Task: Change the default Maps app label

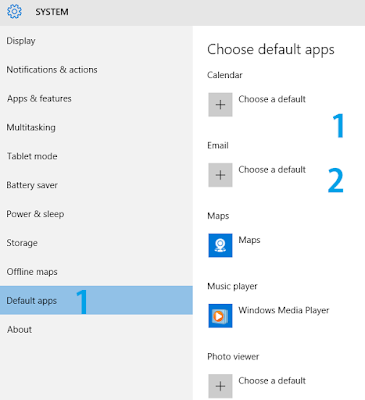Action: [x=249, y=240]
